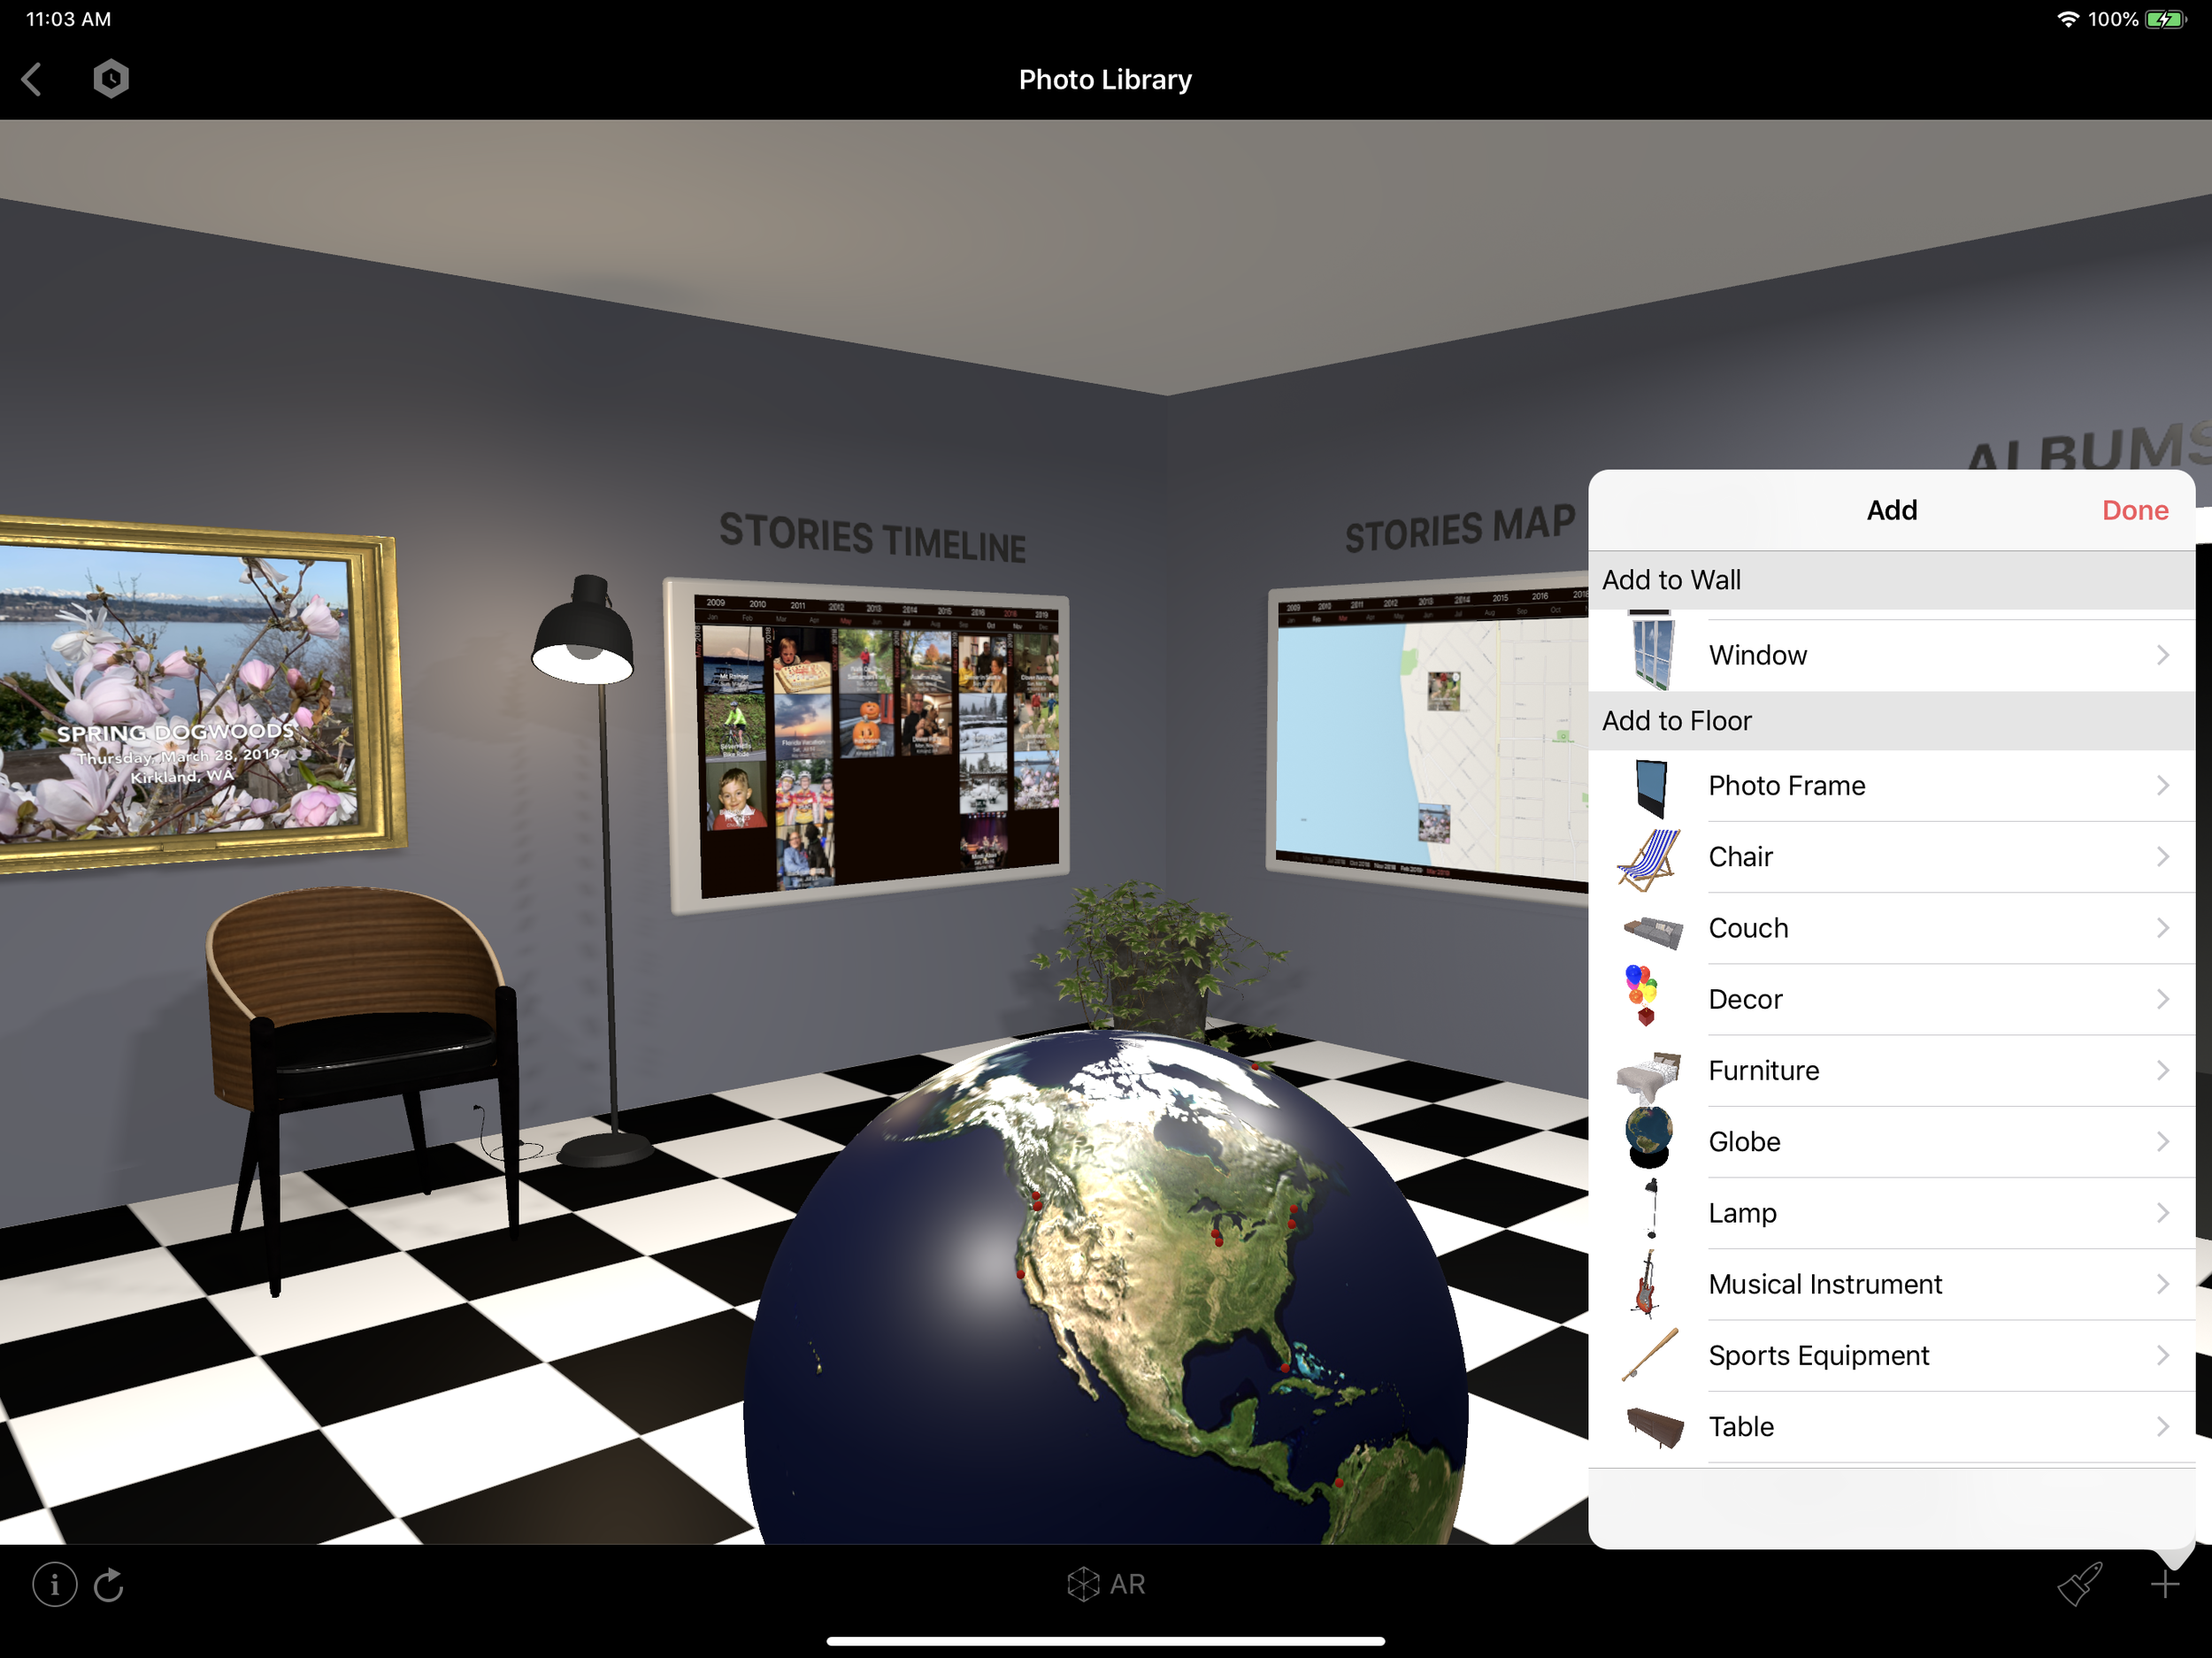
Task: Click the baseball bat icon
Action: [1650, 1355]
